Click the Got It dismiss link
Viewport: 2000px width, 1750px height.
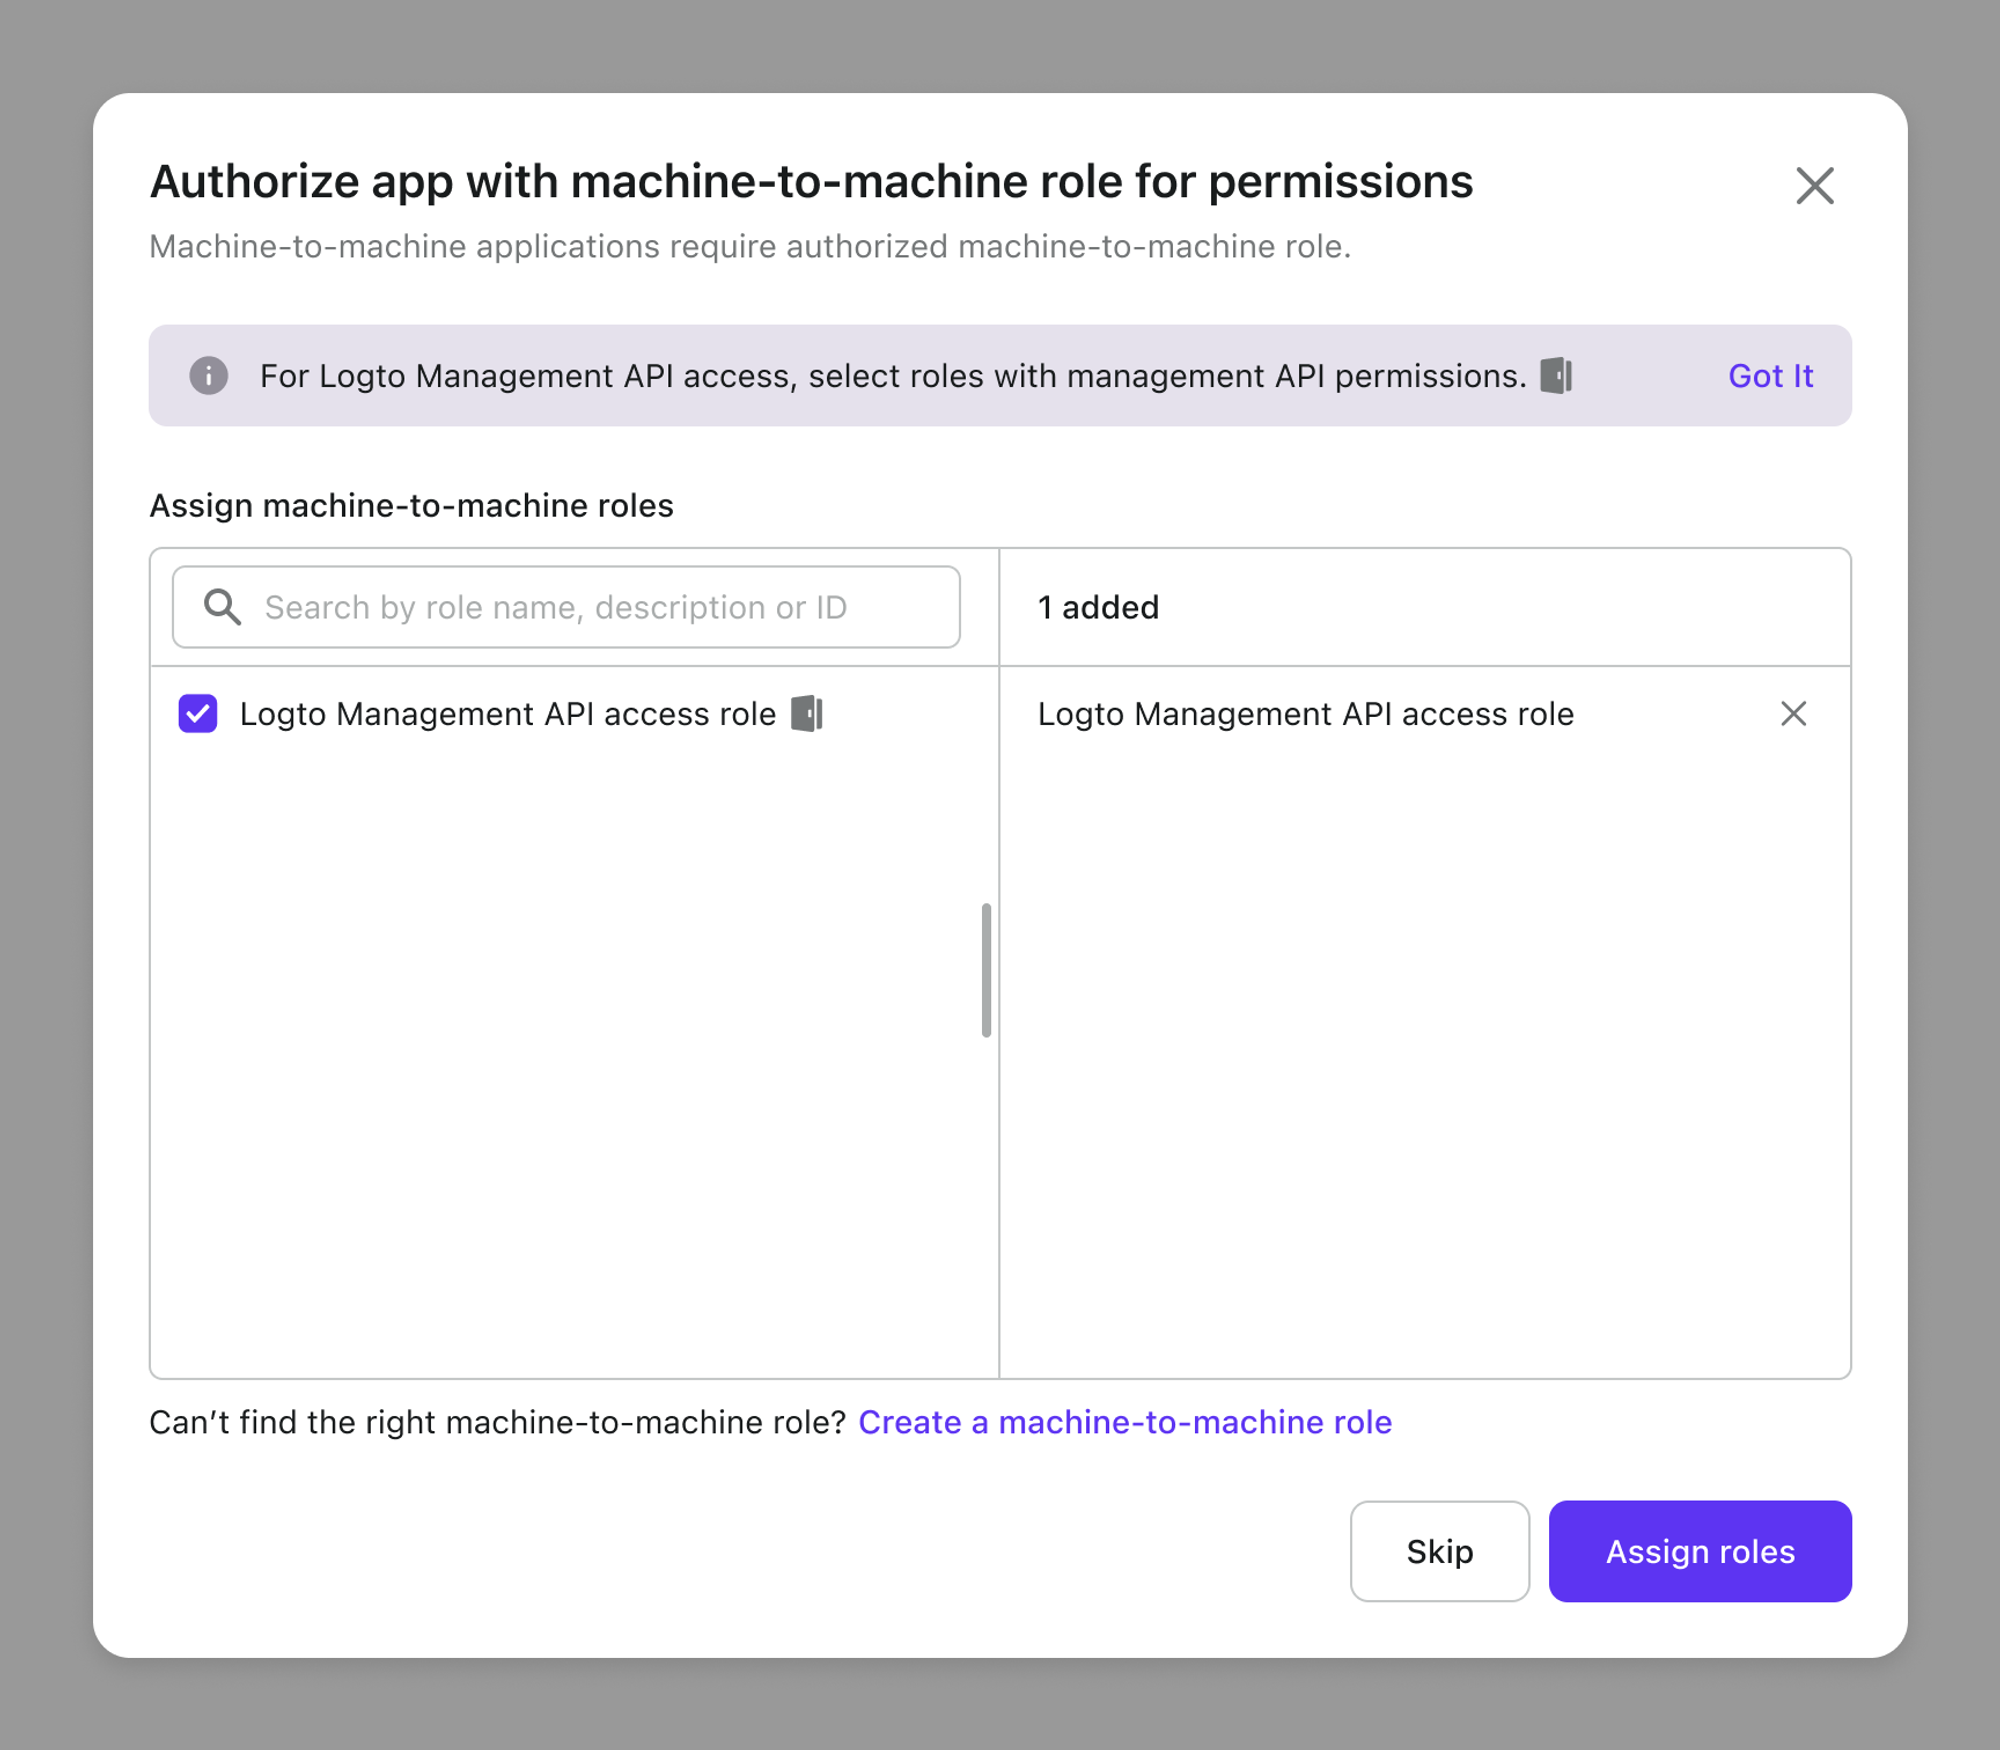(1770, 374)
